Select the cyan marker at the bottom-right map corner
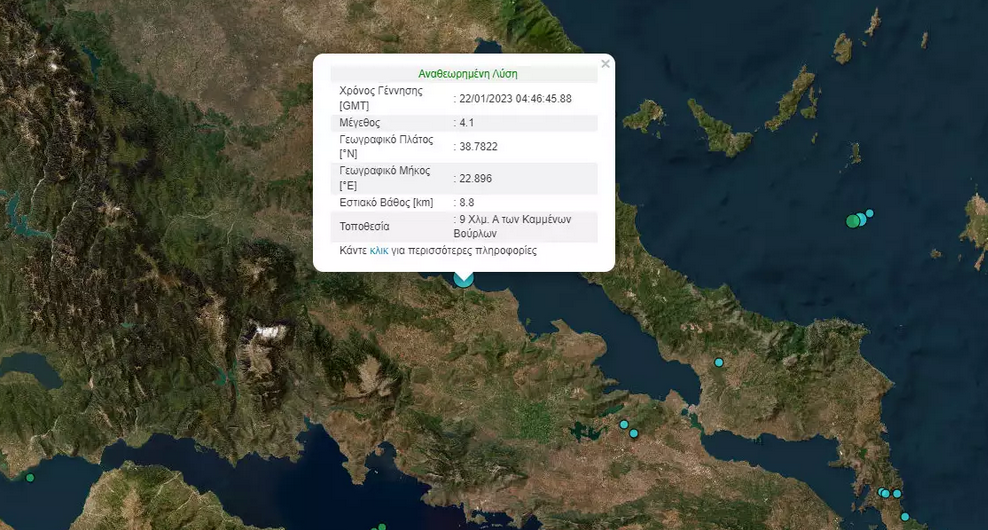 click(x=905, y=517)
